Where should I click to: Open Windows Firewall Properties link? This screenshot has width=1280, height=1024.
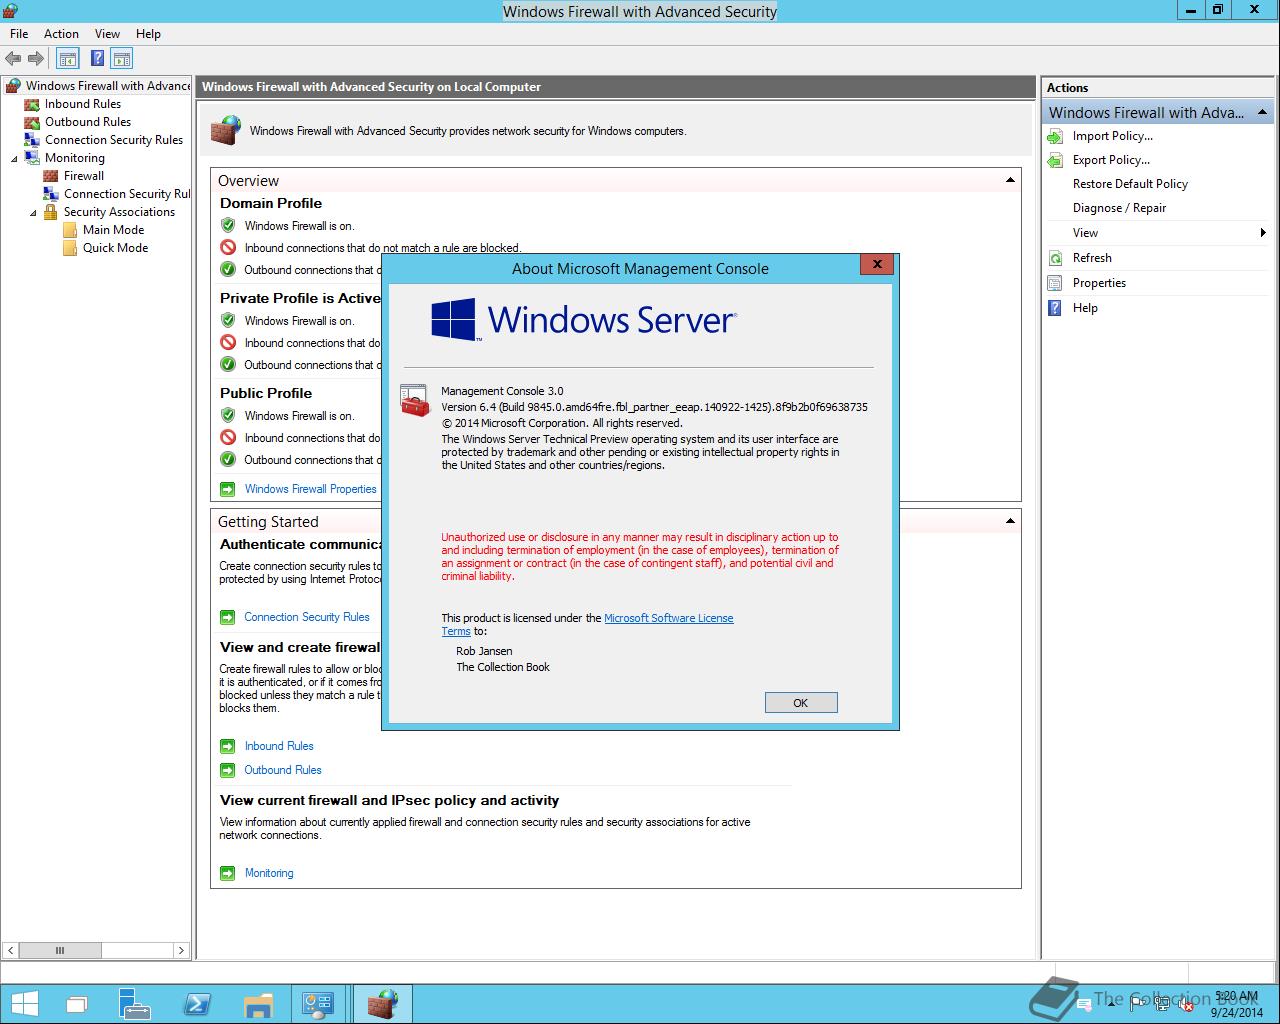pyautogui.click(x=310, y=489)
